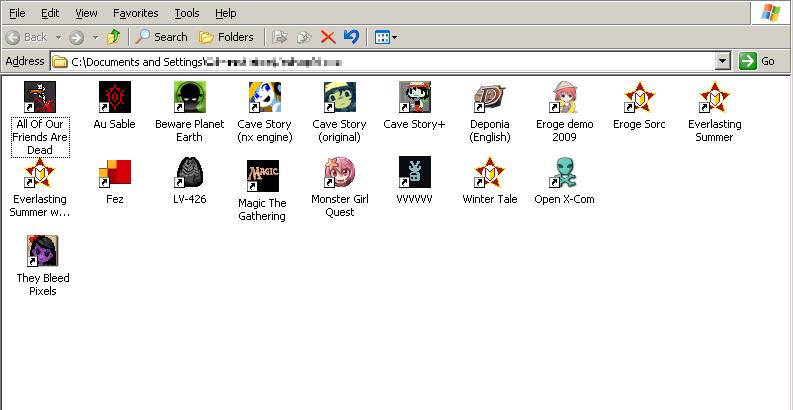Click the red Delete toolbar icon

click(x=328, y=37)
